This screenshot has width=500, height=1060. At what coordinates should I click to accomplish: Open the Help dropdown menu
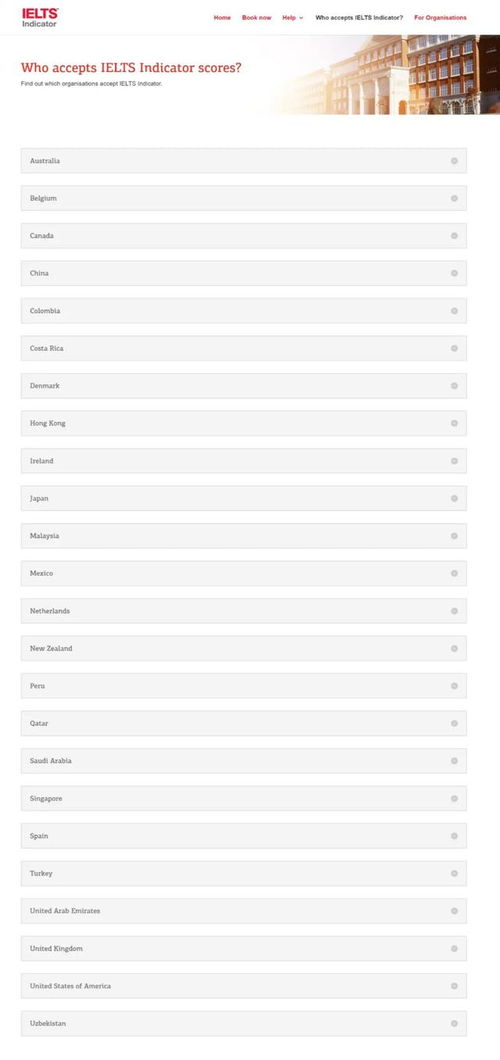(293, 18)
